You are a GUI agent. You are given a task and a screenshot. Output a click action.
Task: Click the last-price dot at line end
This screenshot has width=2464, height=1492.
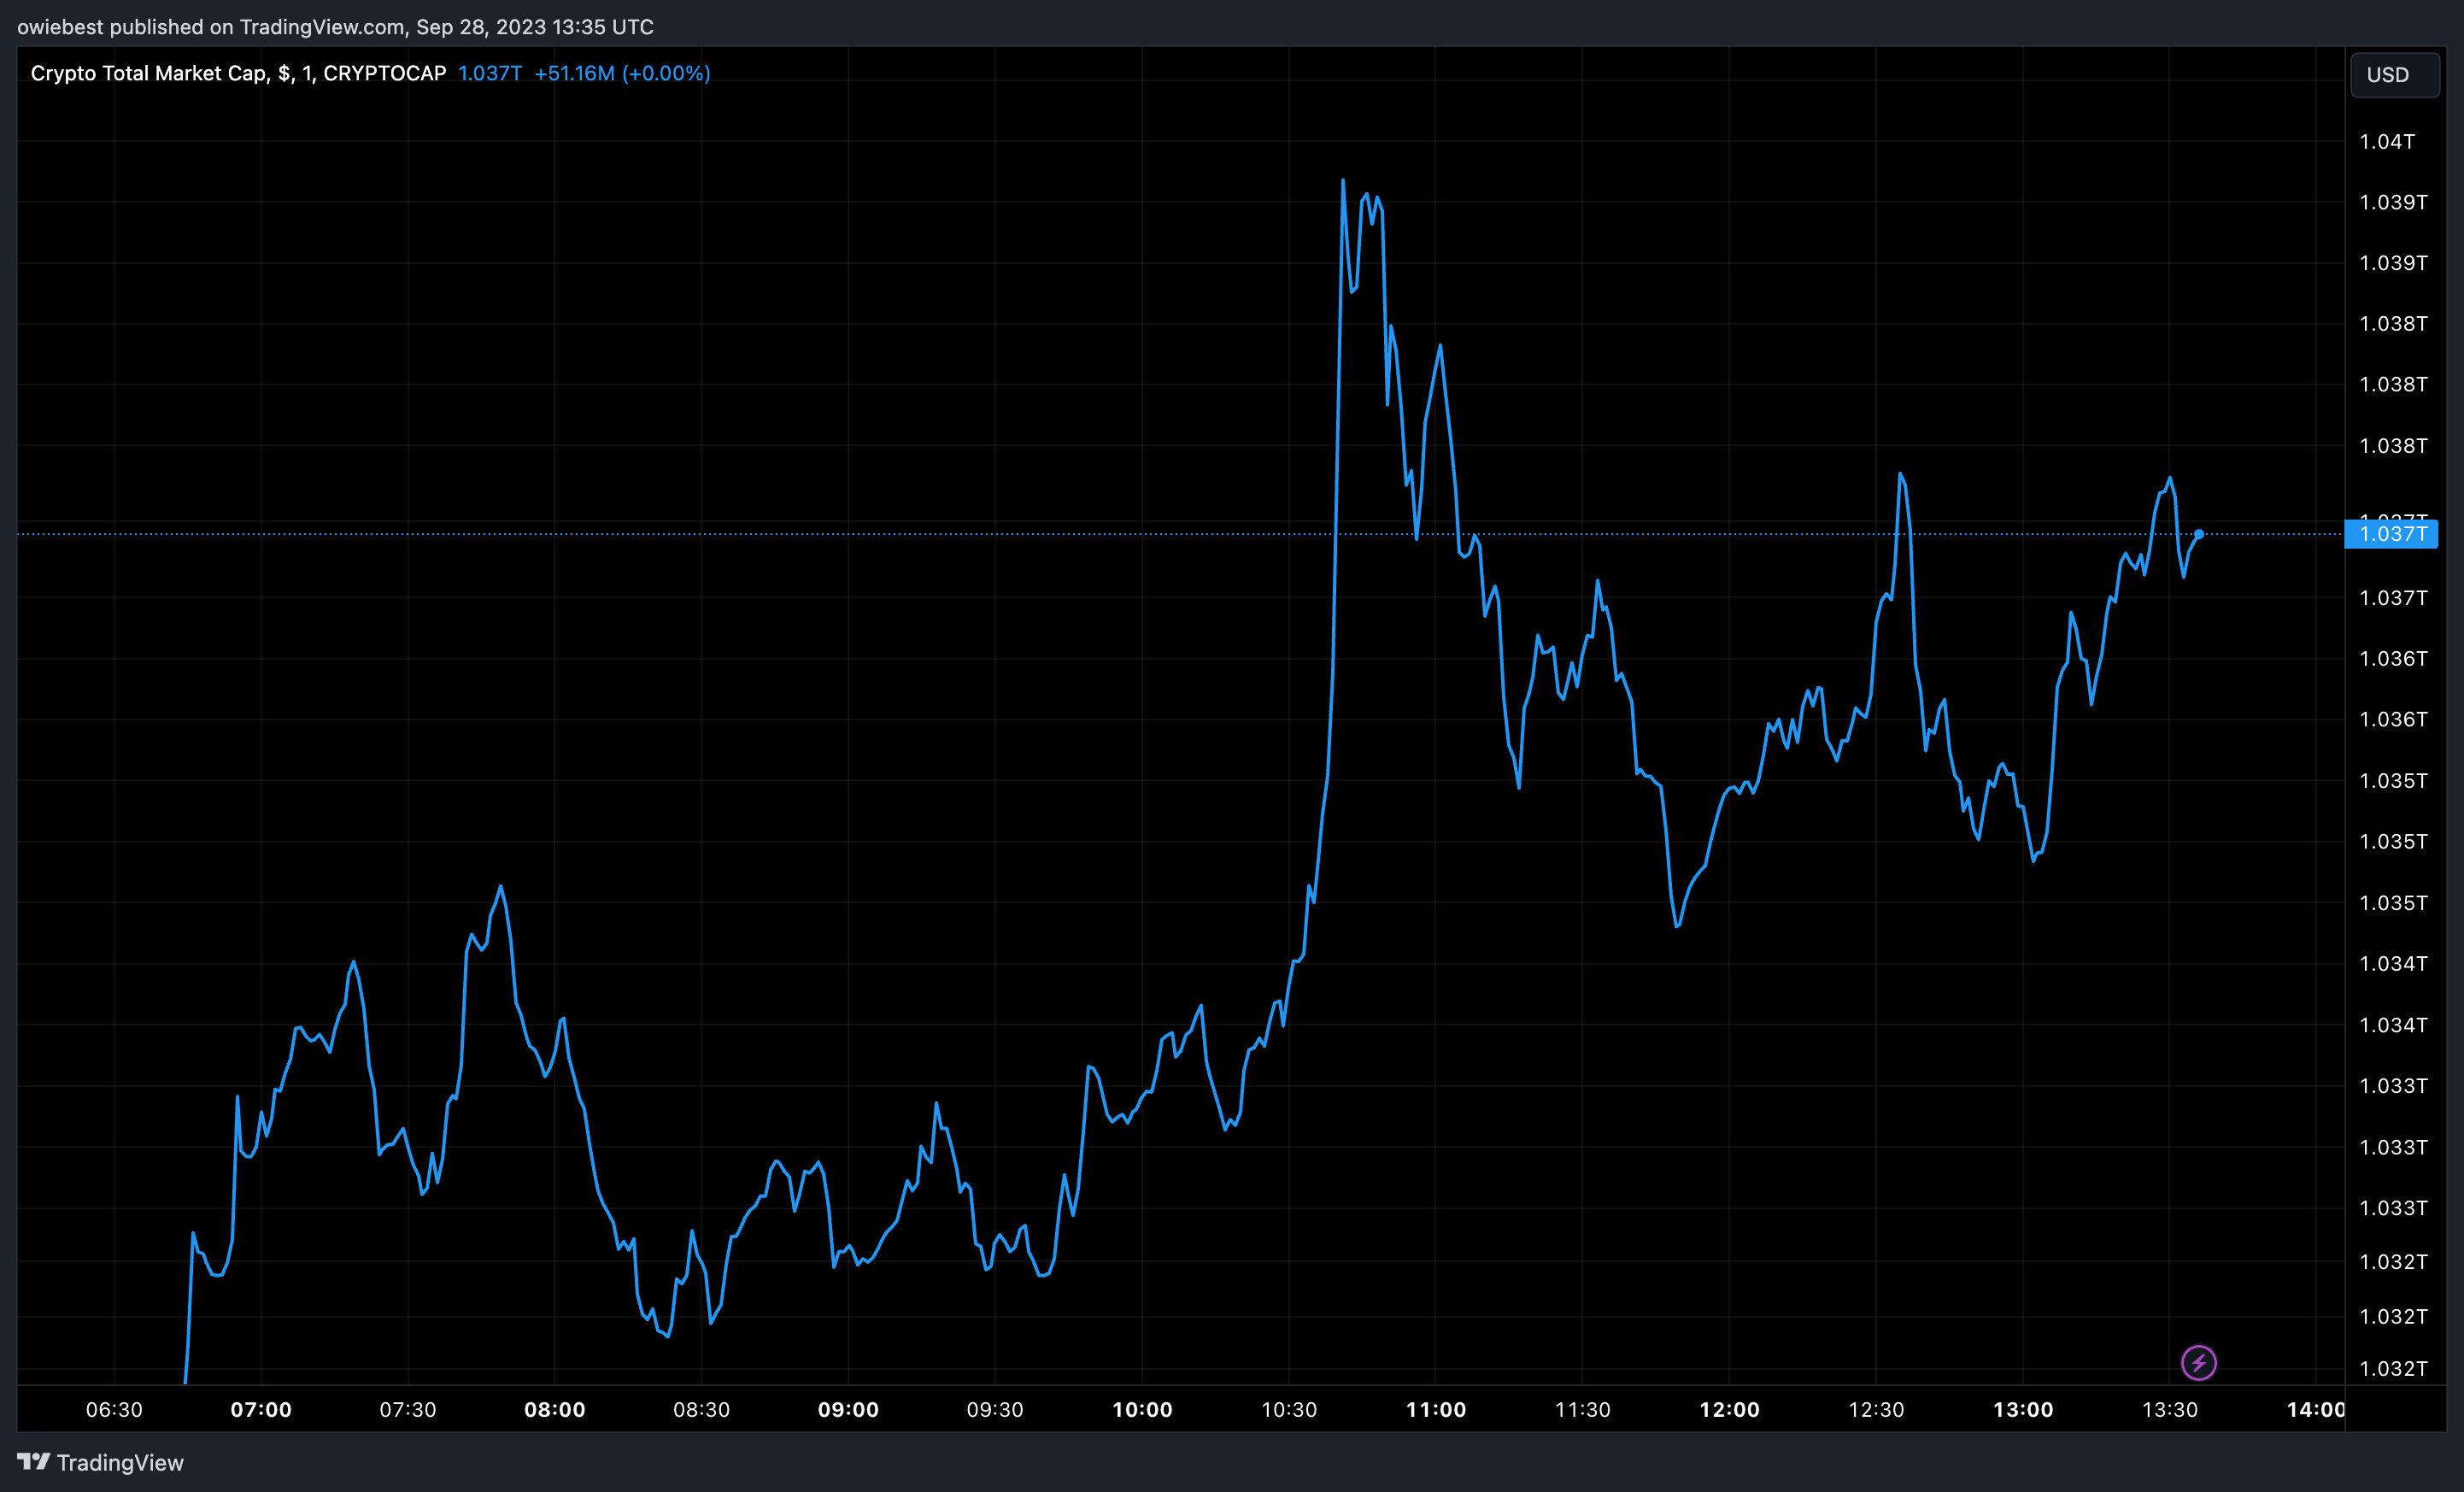[2199, 534]
